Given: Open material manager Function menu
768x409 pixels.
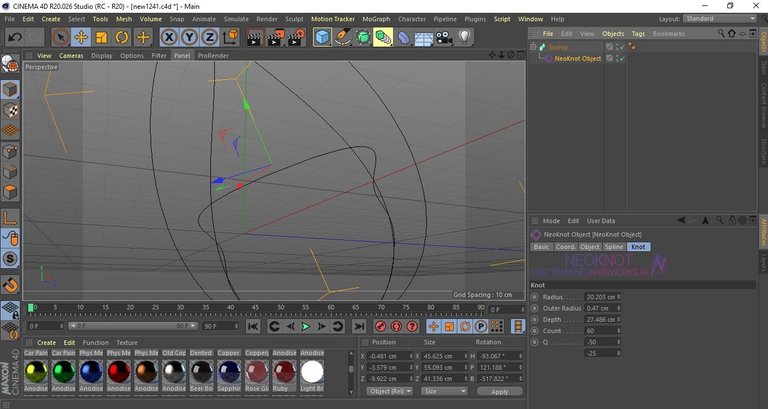Looking at the screenshot, I should 96,343.
